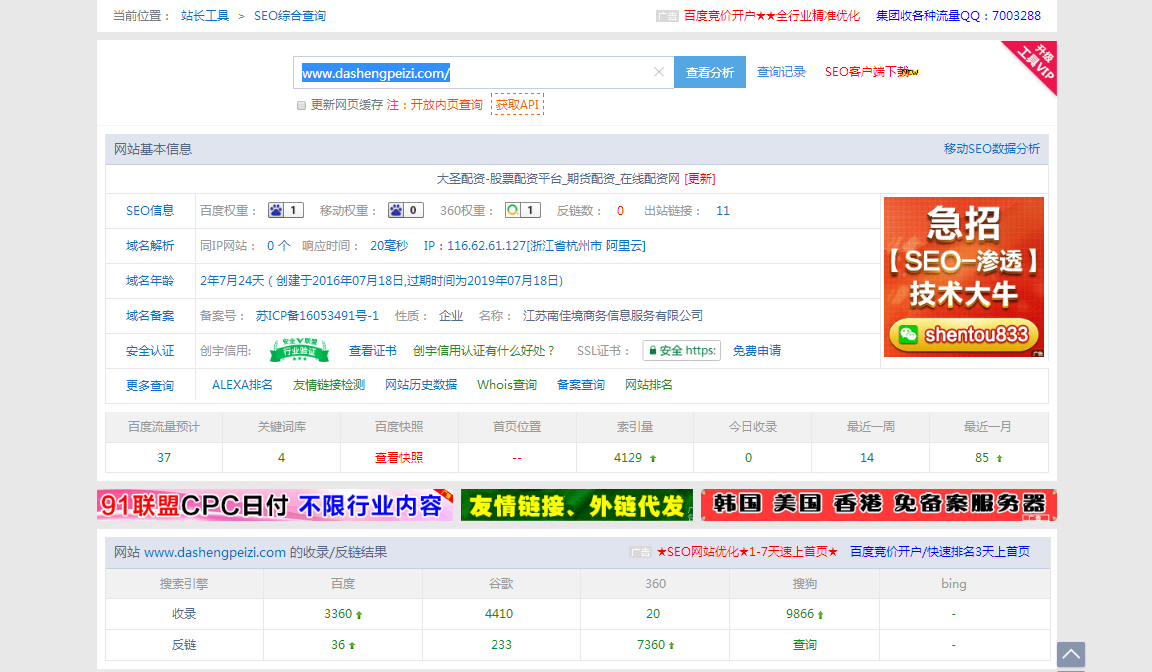This screenshot has width=1152, height=672.
Task: Open the 查询记录 link
Action: 781,72
